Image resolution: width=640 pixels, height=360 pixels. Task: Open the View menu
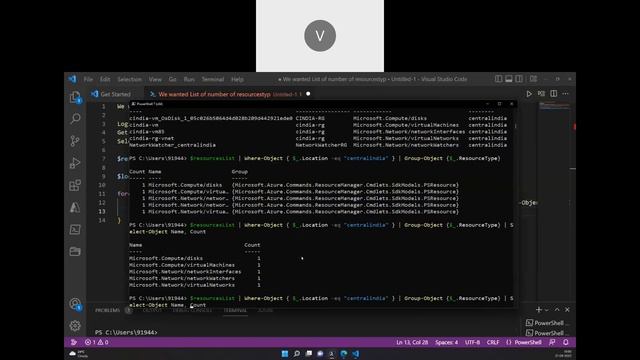(155, 79)
